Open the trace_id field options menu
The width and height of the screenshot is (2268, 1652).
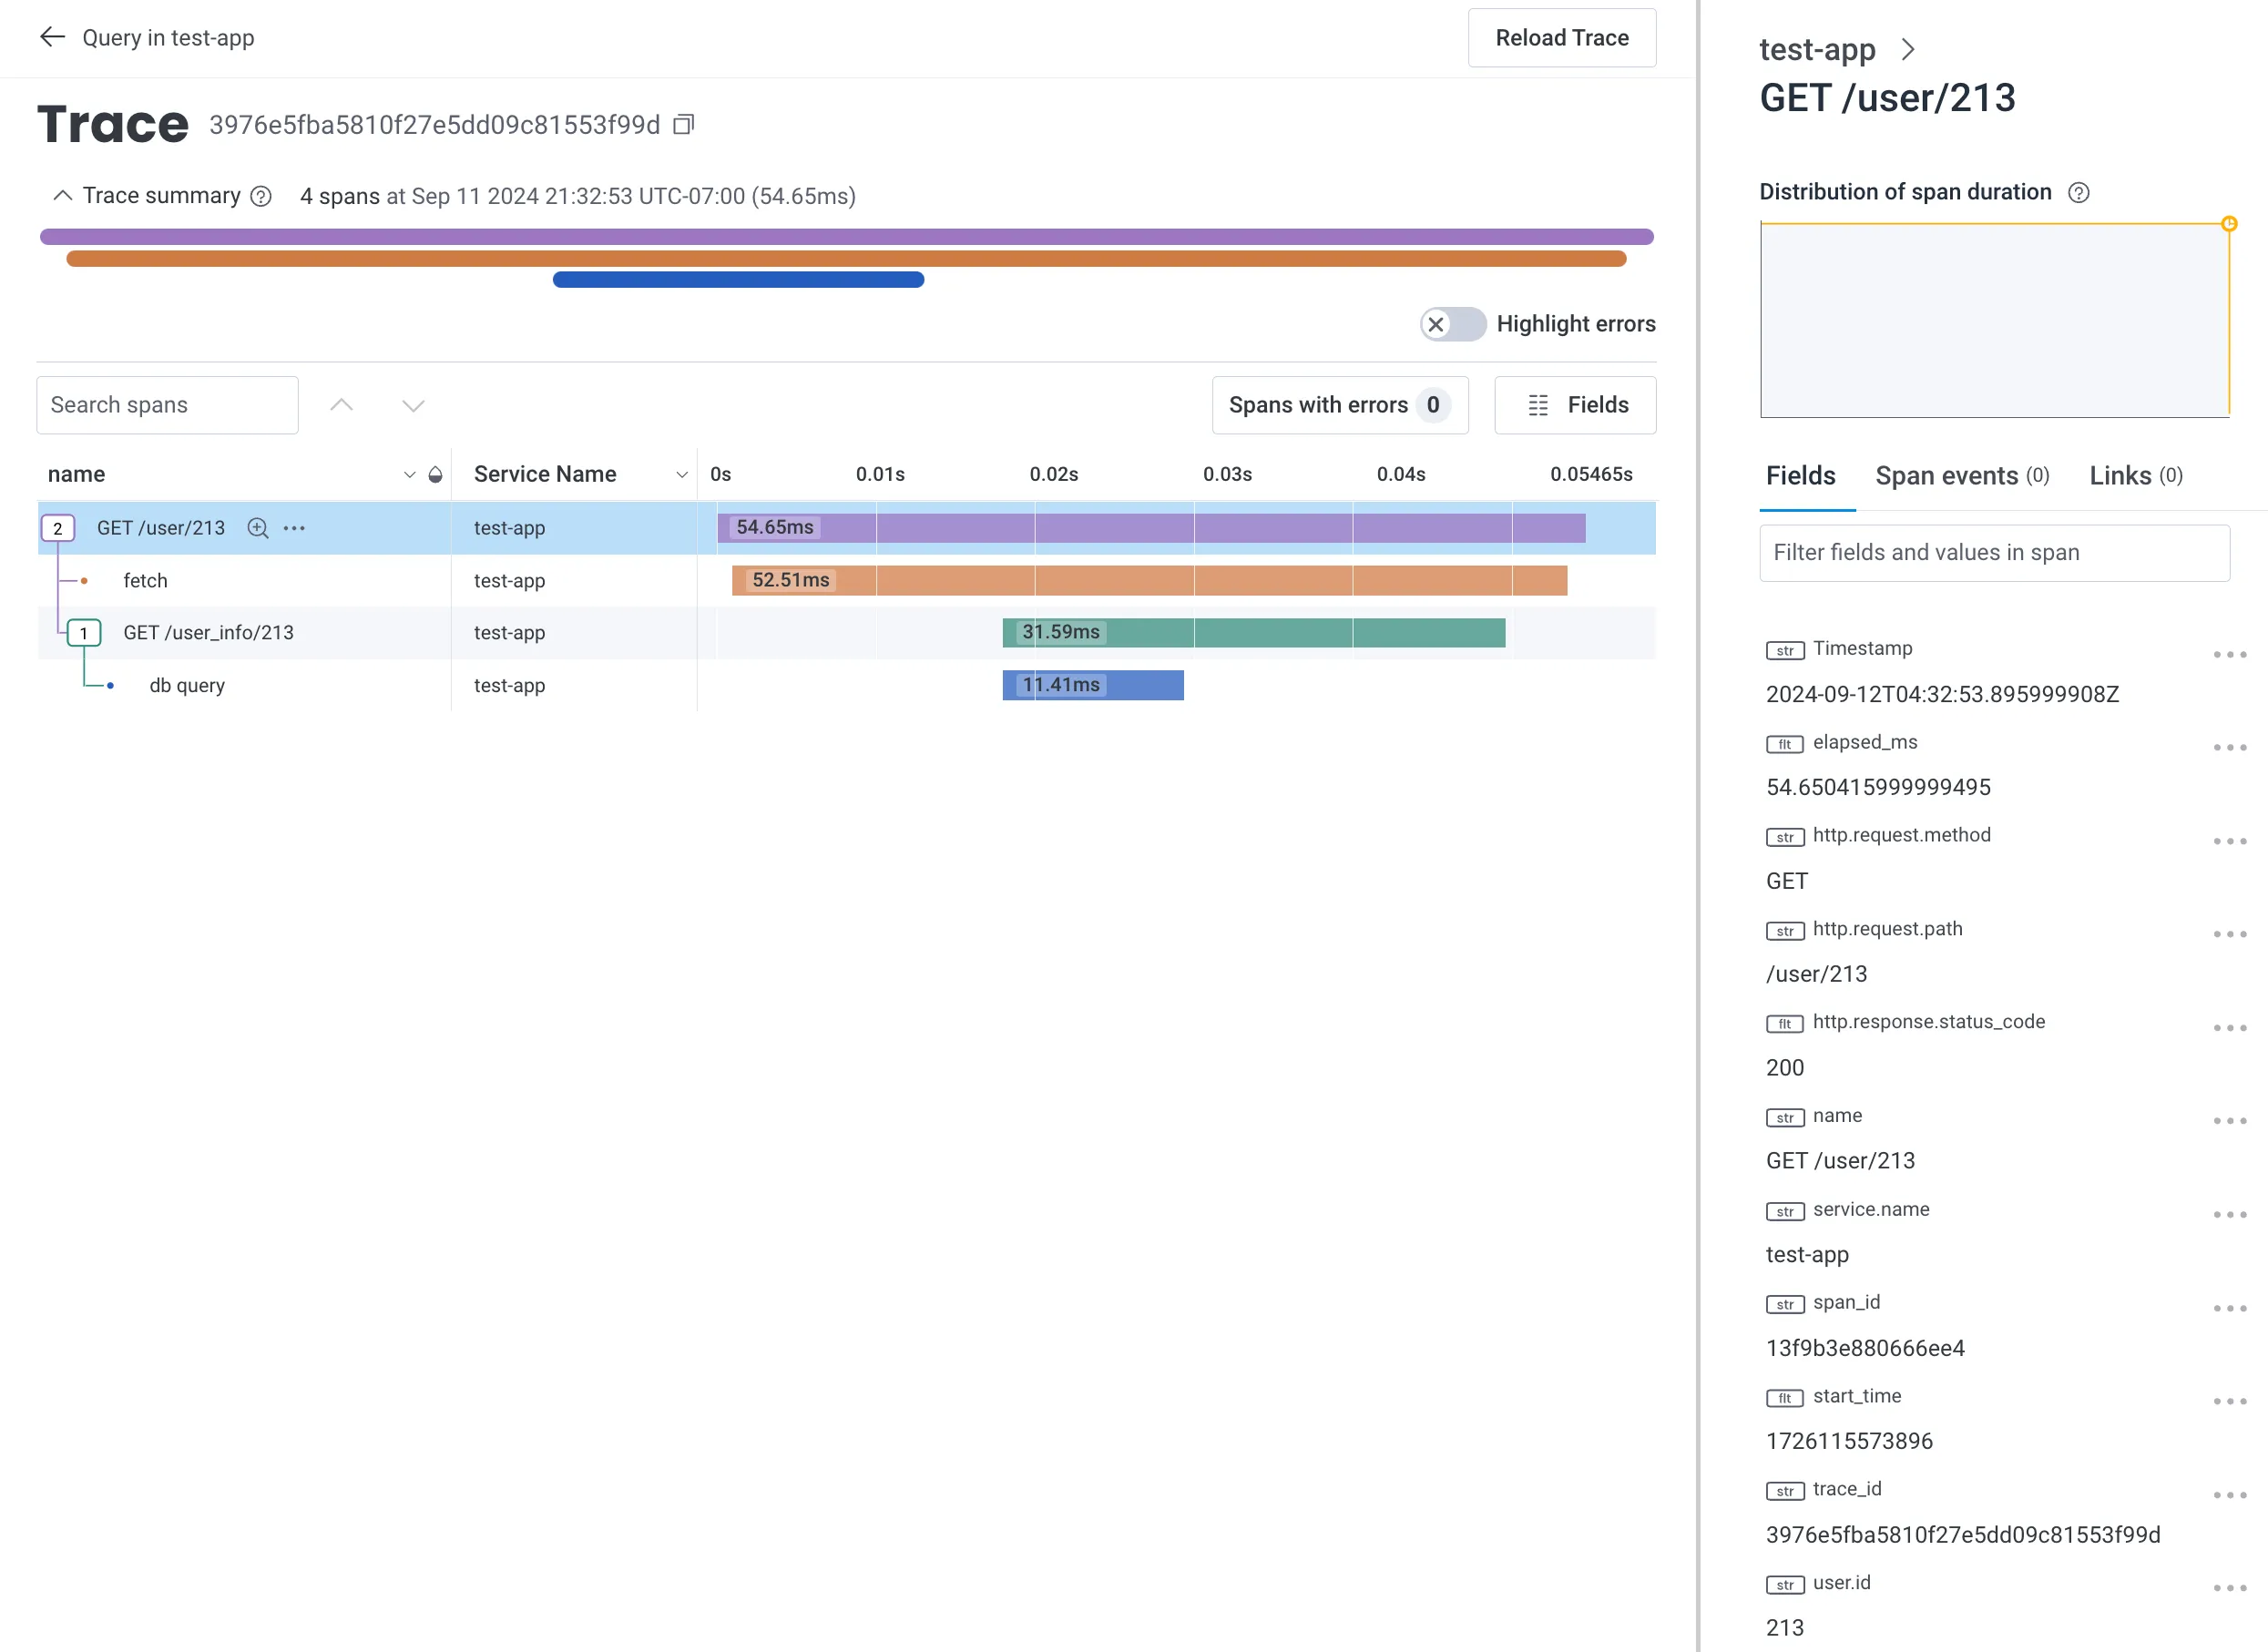click(x=2229, y=1495)
